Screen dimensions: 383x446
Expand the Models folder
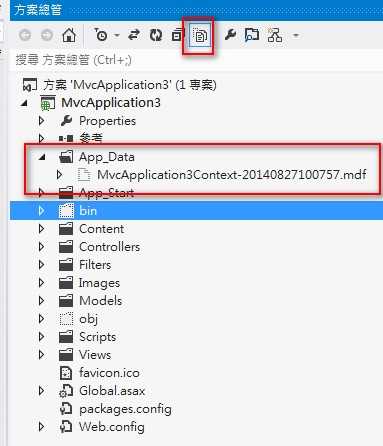click(x=41, y=301)
